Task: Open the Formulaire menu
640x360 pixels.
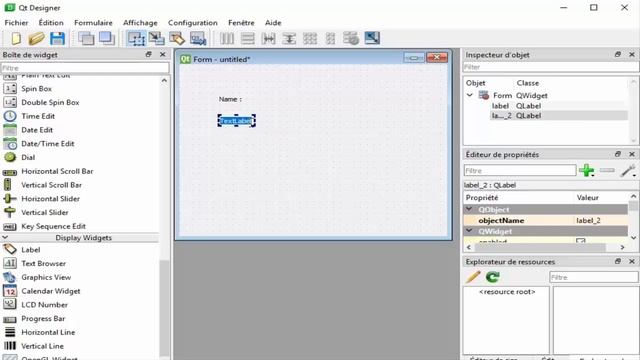Action: [x=93, y=22]
